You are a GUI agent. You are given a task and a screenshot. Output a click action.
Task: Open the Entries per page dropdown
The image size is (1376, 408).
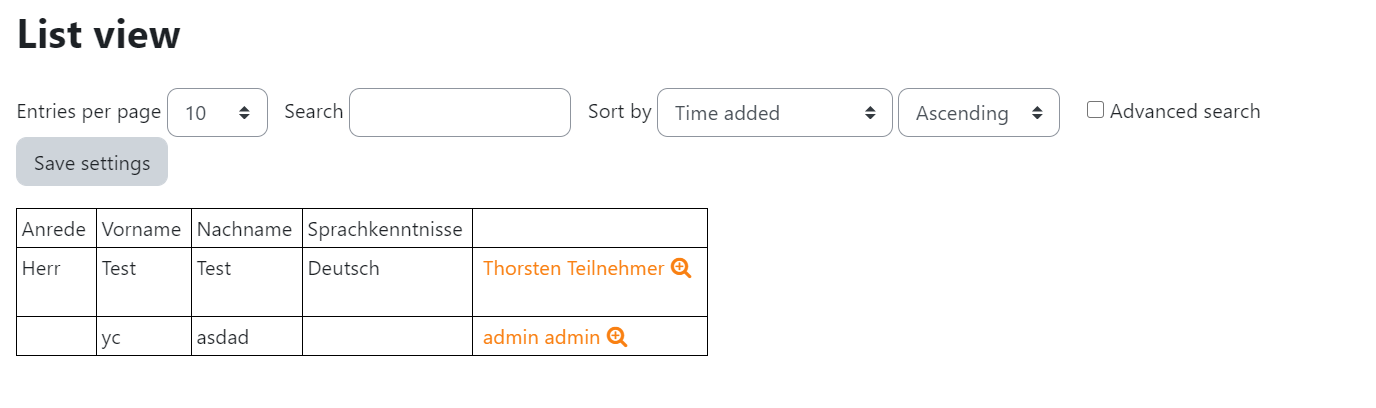point(217,112)
